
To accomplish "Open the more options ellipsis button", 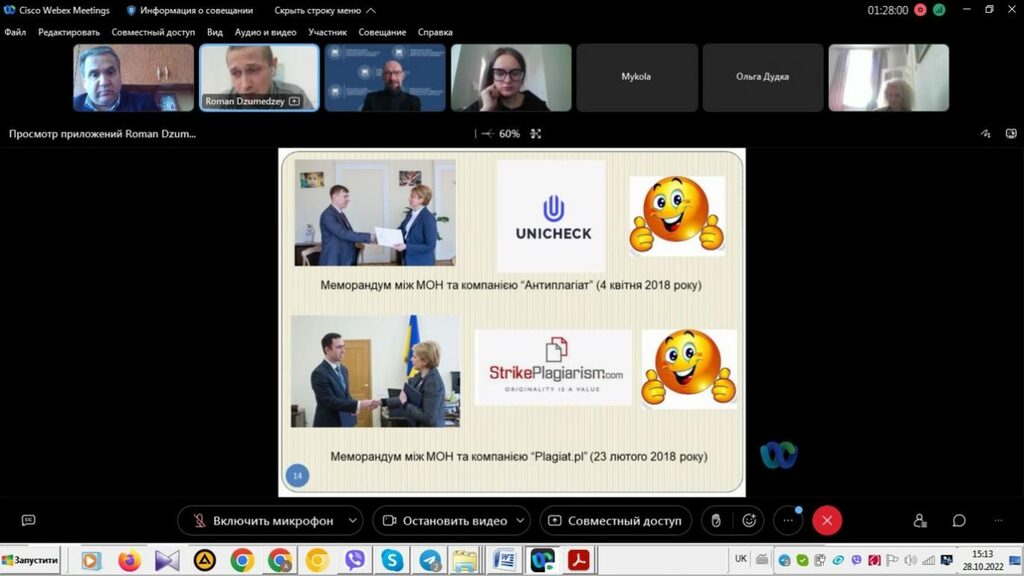I will coord(787,520).
